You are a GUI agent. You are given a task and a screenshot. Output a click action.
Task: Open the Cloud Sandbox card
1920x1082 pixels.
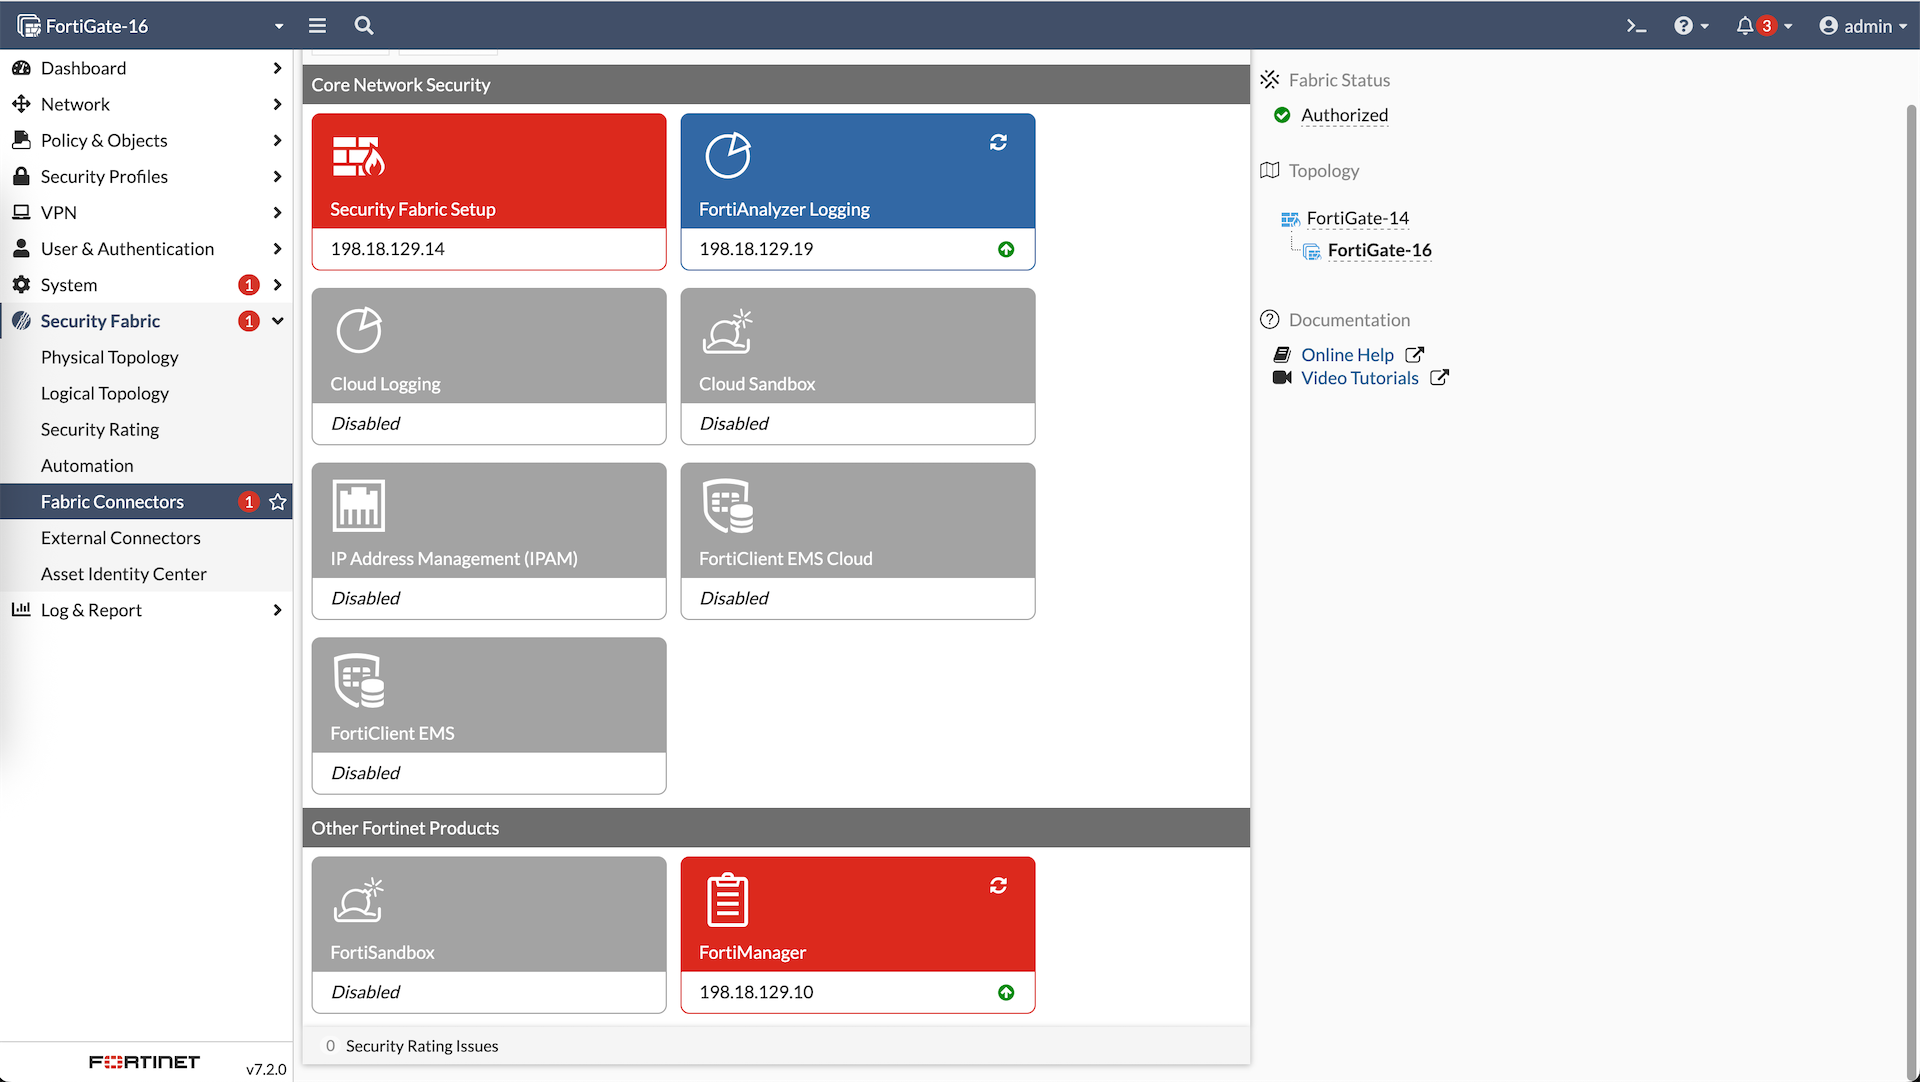point(857,366)
